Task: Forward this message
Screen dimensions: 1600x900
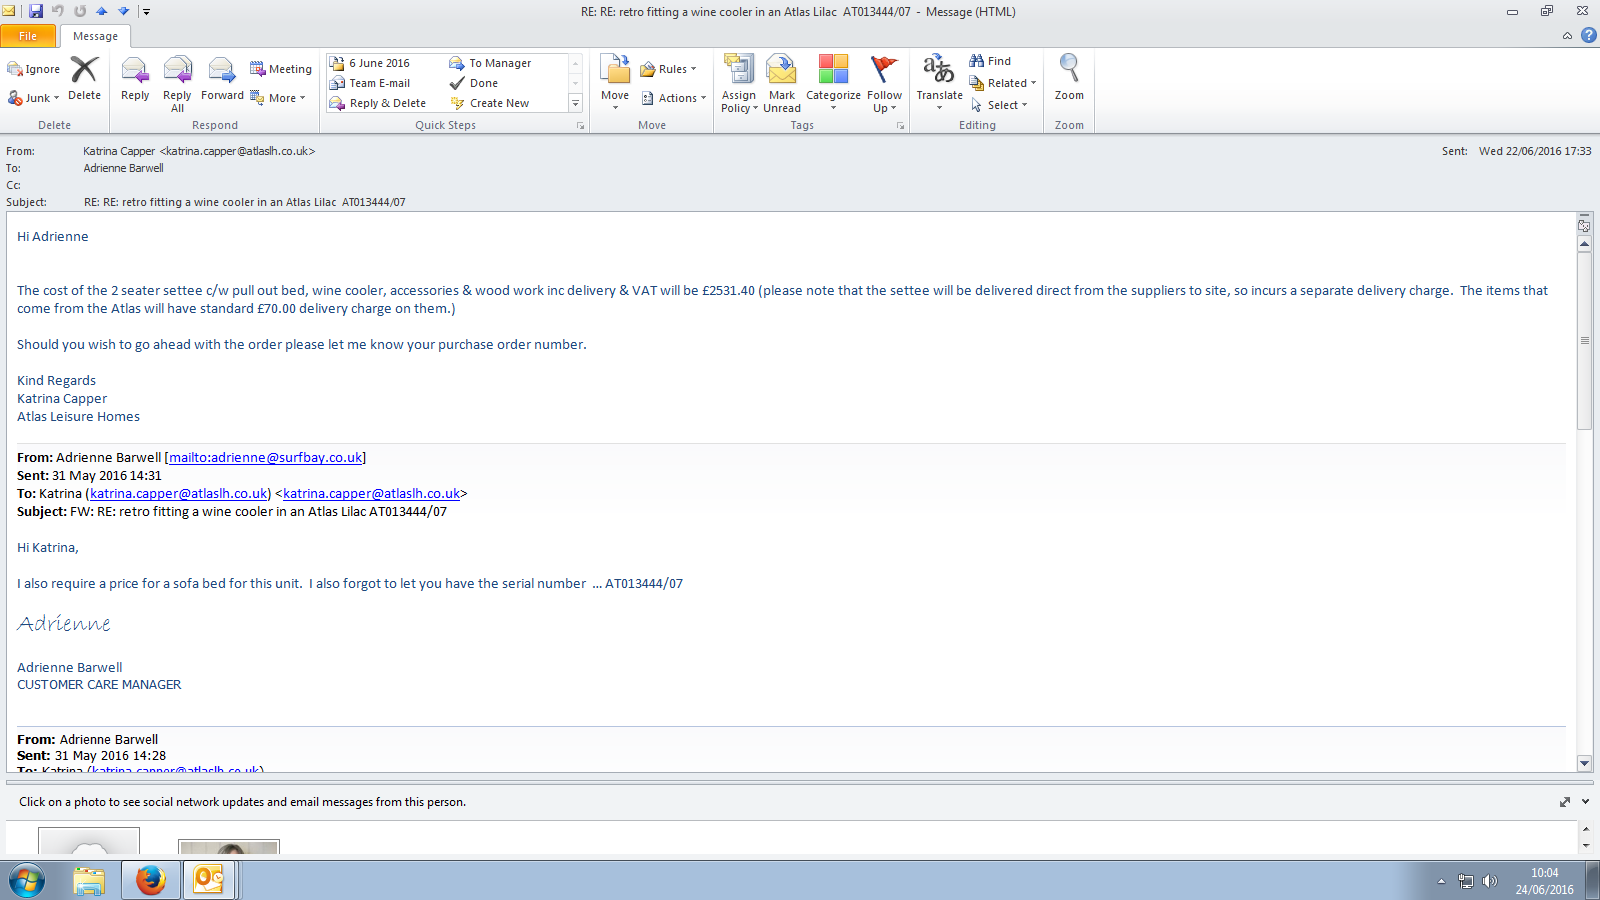Action: 222,80
